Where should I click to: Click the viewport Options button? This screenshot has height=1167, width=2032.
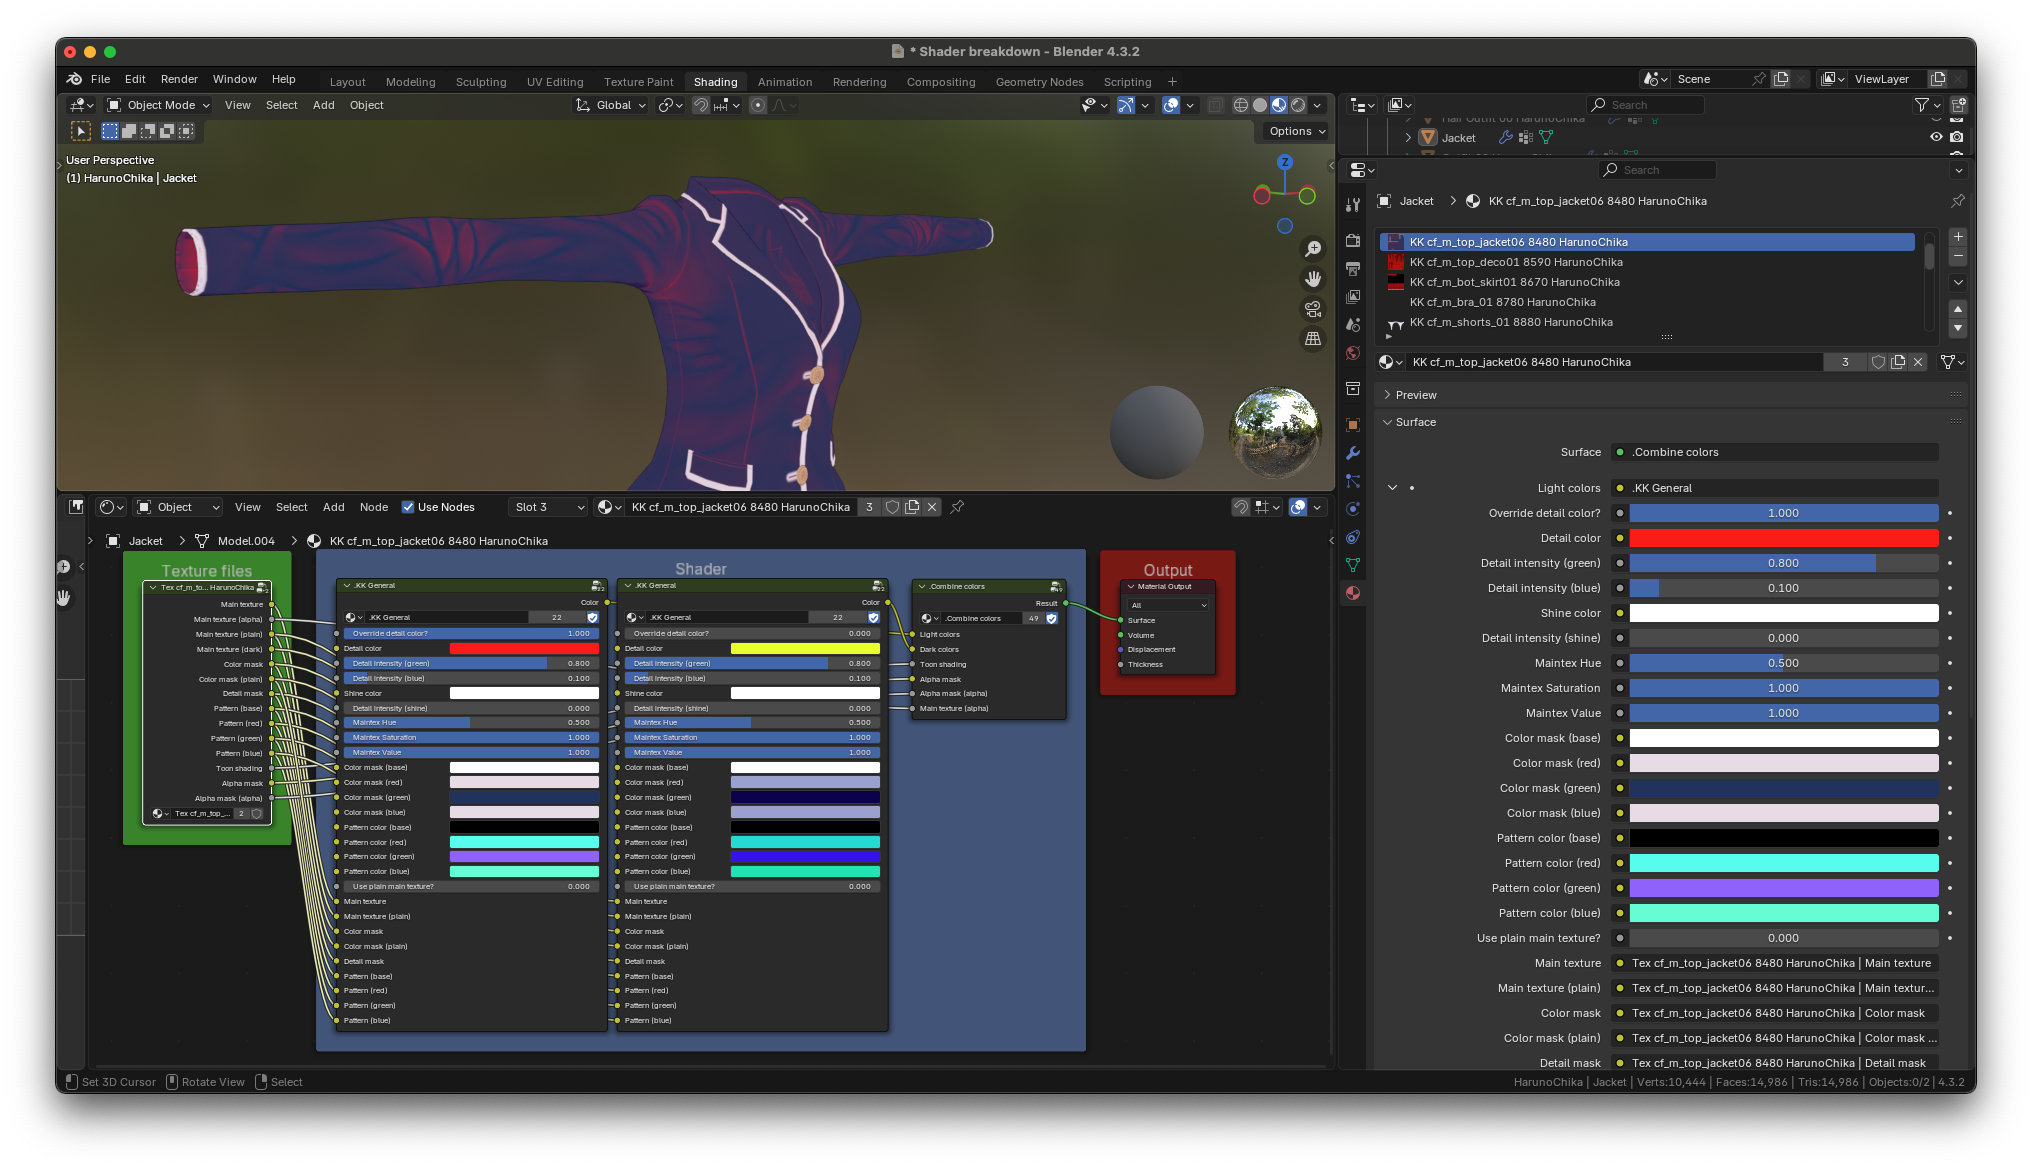(1296, 131)
